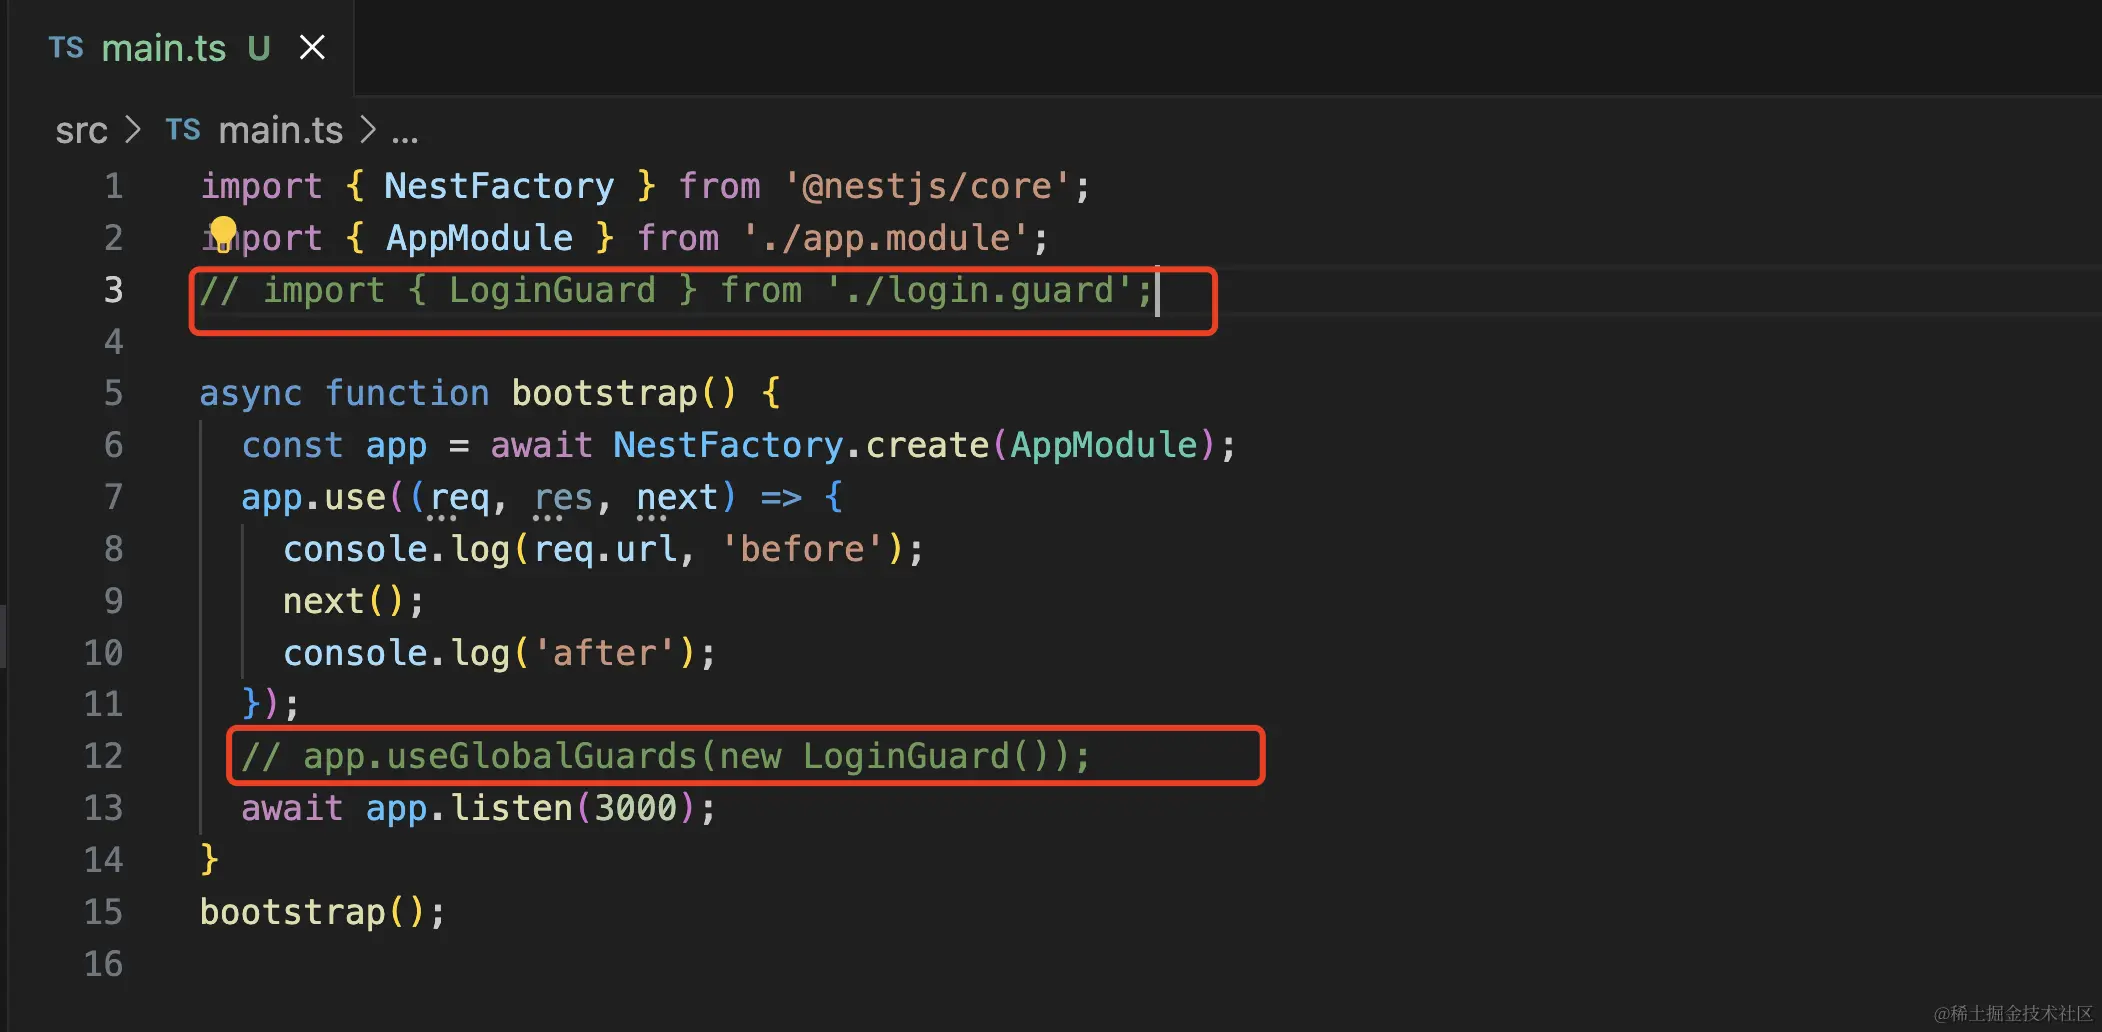
Task: Click the 'next' parameter on line 7
Action: pos(677,498)
